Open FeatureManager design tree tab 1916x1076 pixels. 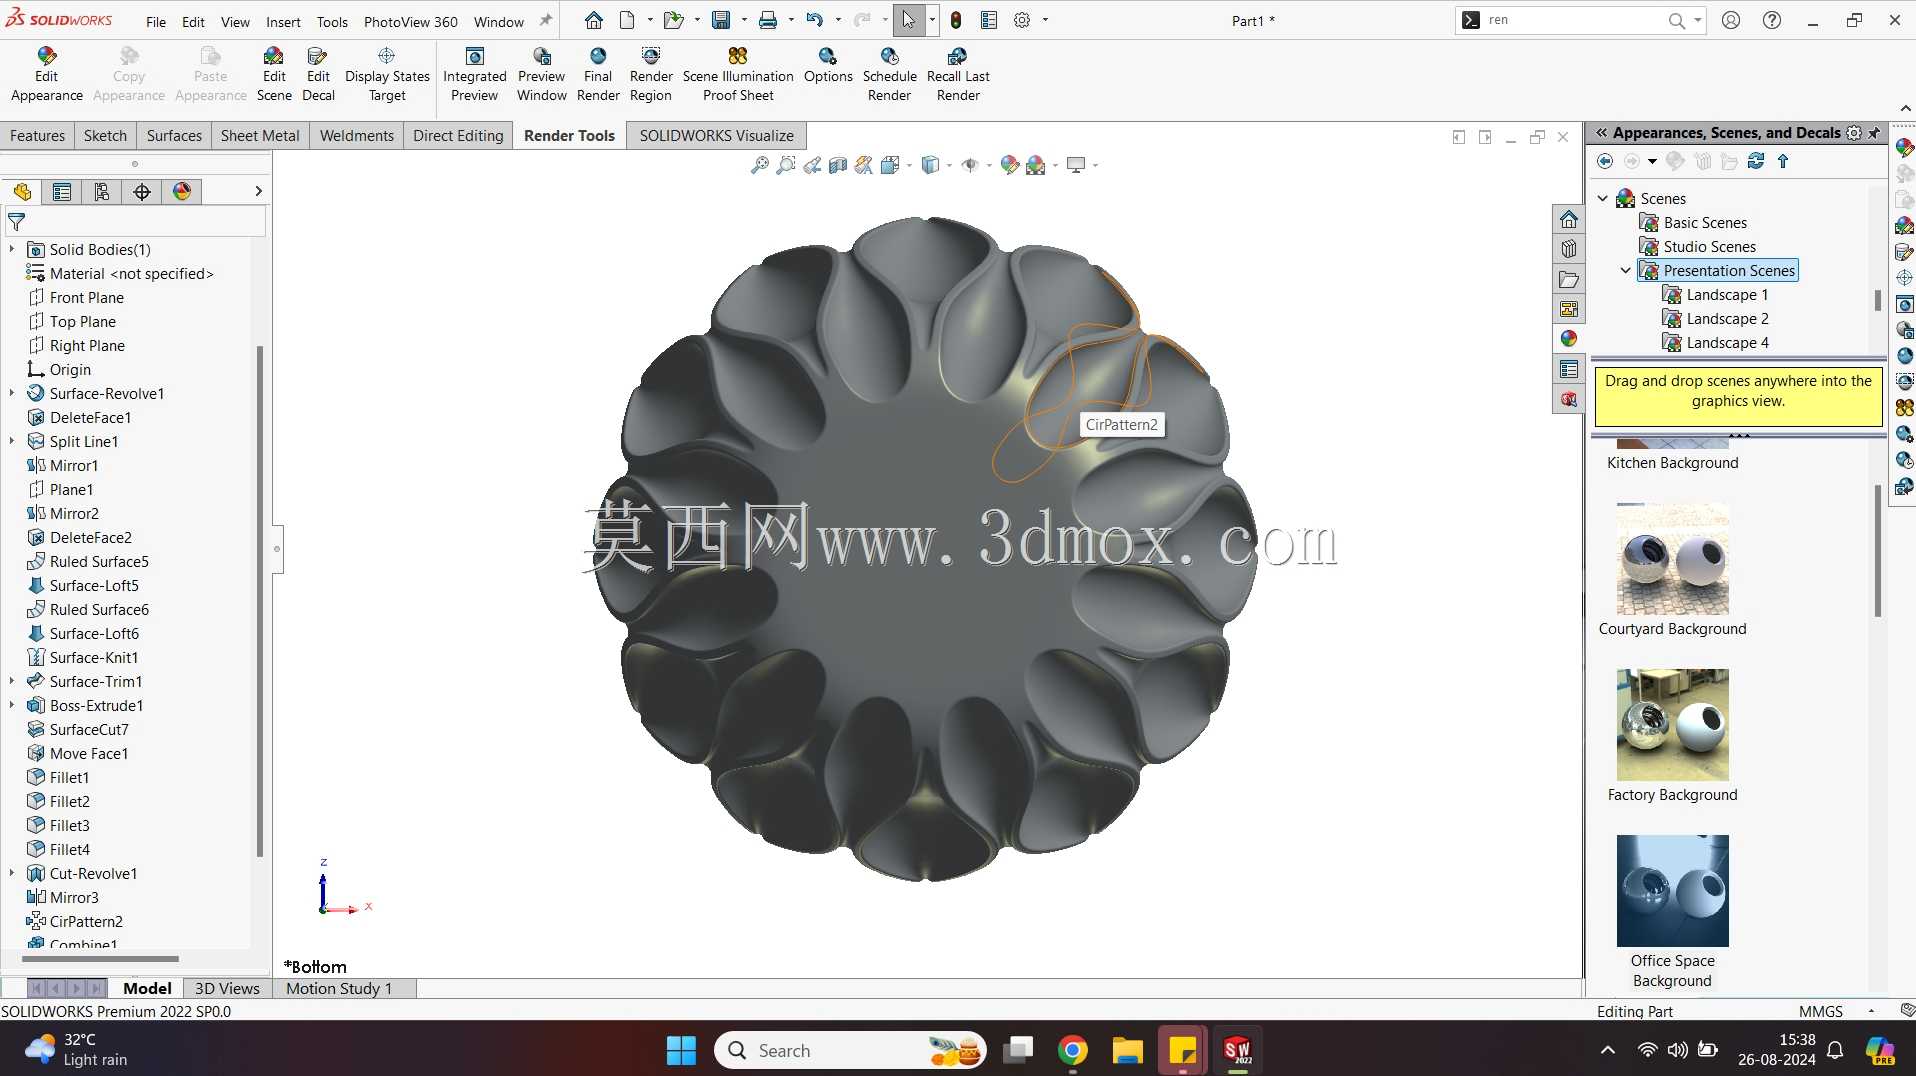[x=22, y=191]
